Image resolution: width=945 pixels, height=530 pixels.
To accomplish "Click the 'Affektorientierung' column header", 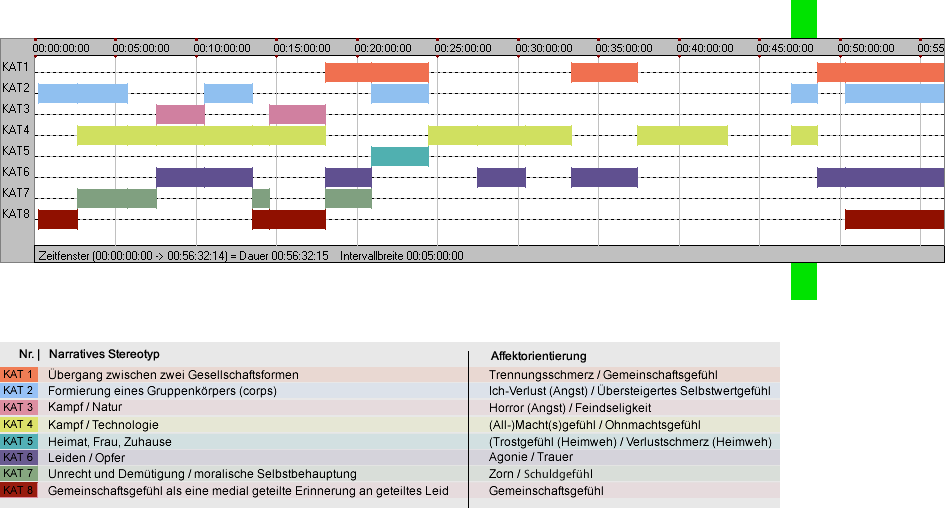I will 538,356.
